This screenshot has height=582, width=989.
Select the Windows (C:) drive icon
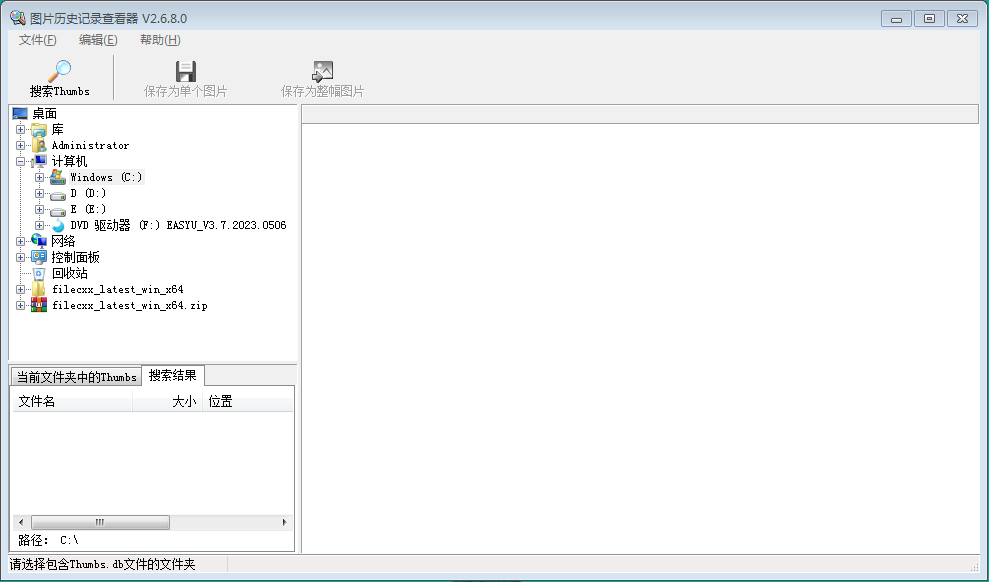tap(58, 177)
